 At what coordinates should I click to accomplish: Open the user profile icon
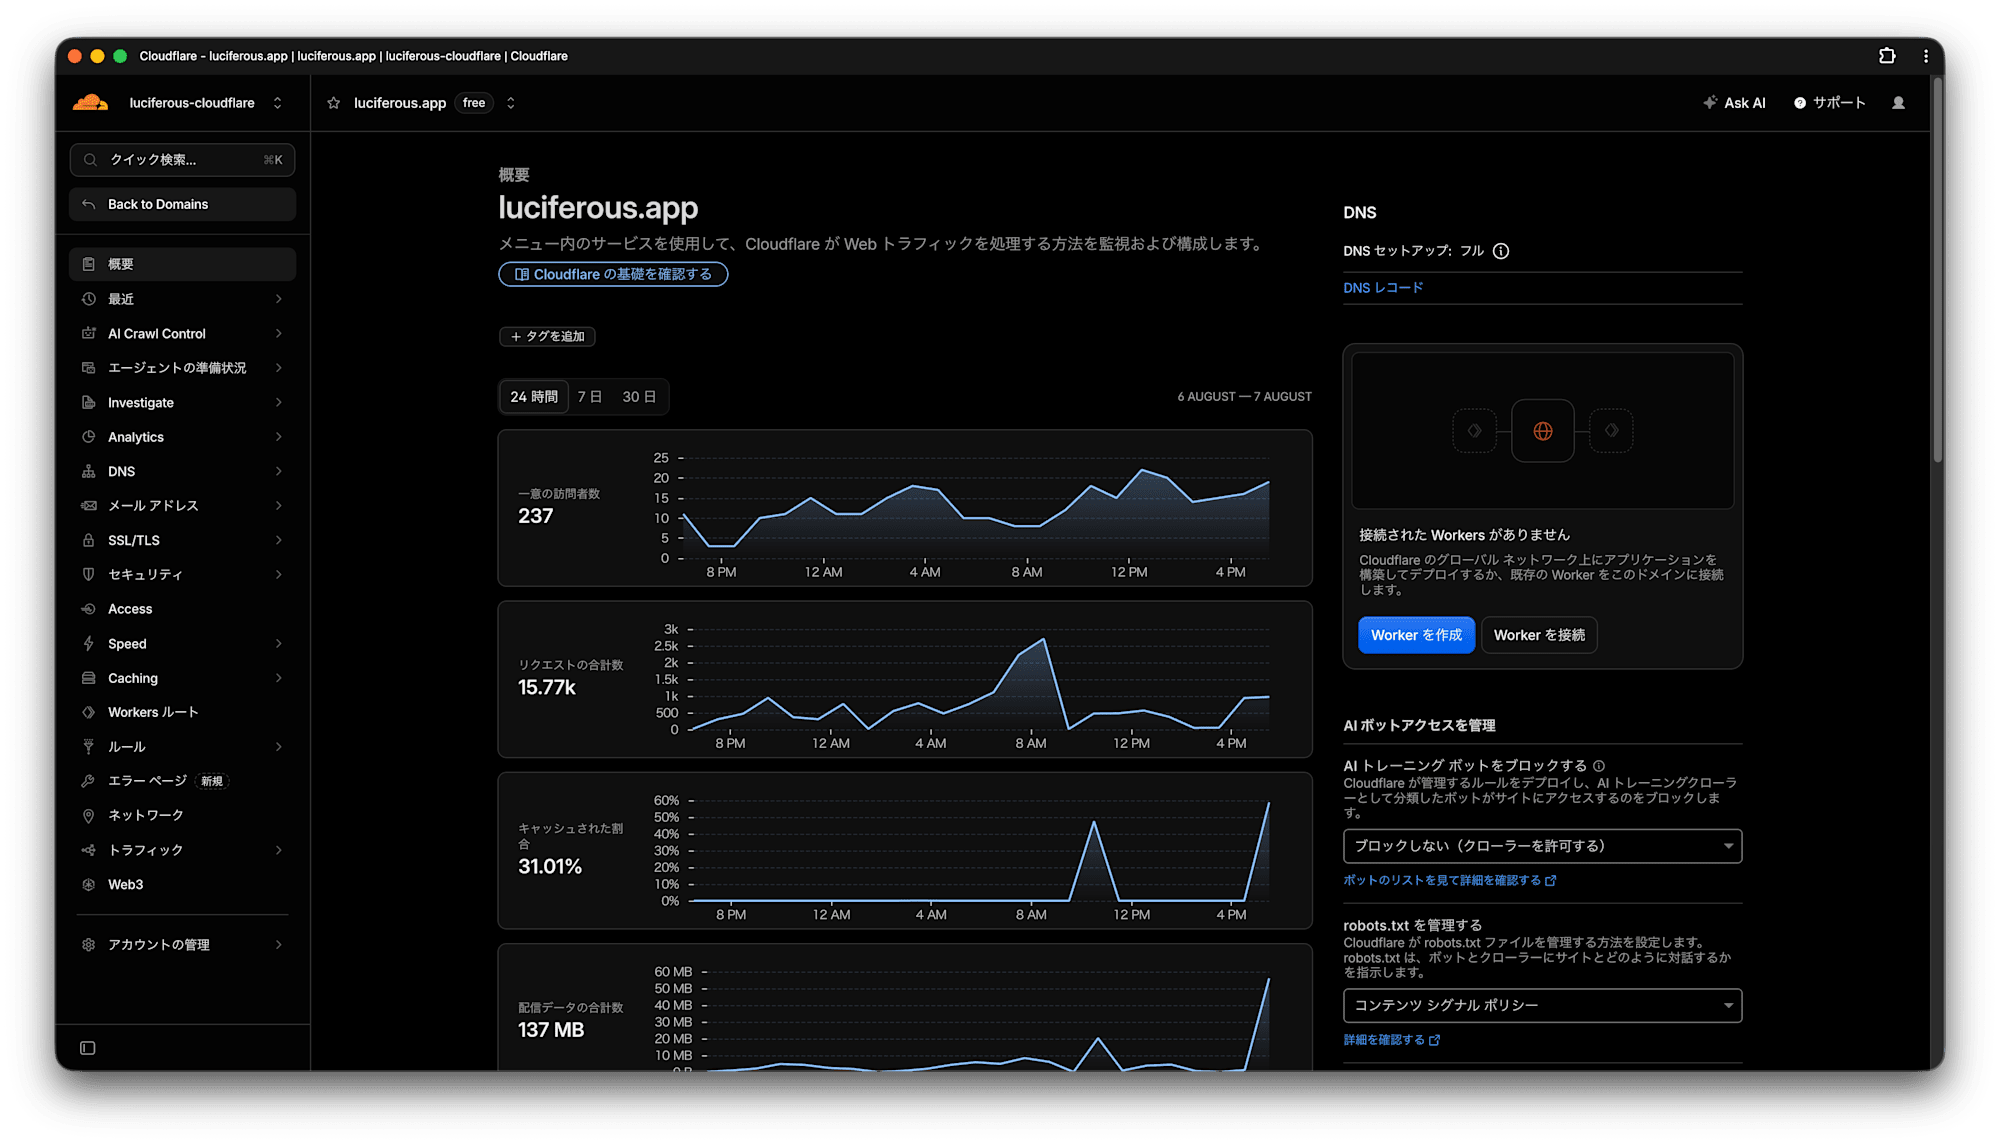pos(1898,103)
